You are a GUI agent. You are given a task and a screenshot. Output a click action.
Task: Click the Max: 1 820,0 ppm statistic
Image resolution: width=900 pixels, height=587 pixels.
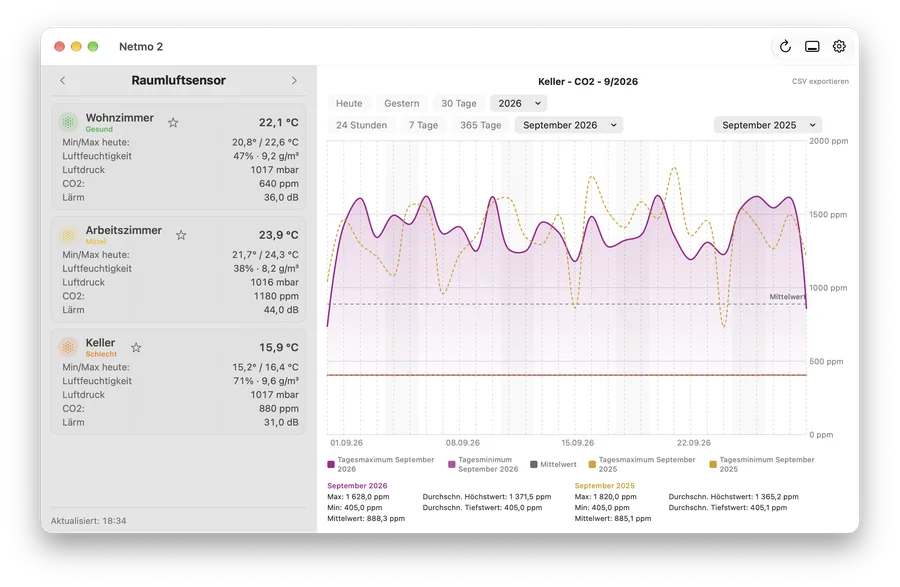click(606, 497)
